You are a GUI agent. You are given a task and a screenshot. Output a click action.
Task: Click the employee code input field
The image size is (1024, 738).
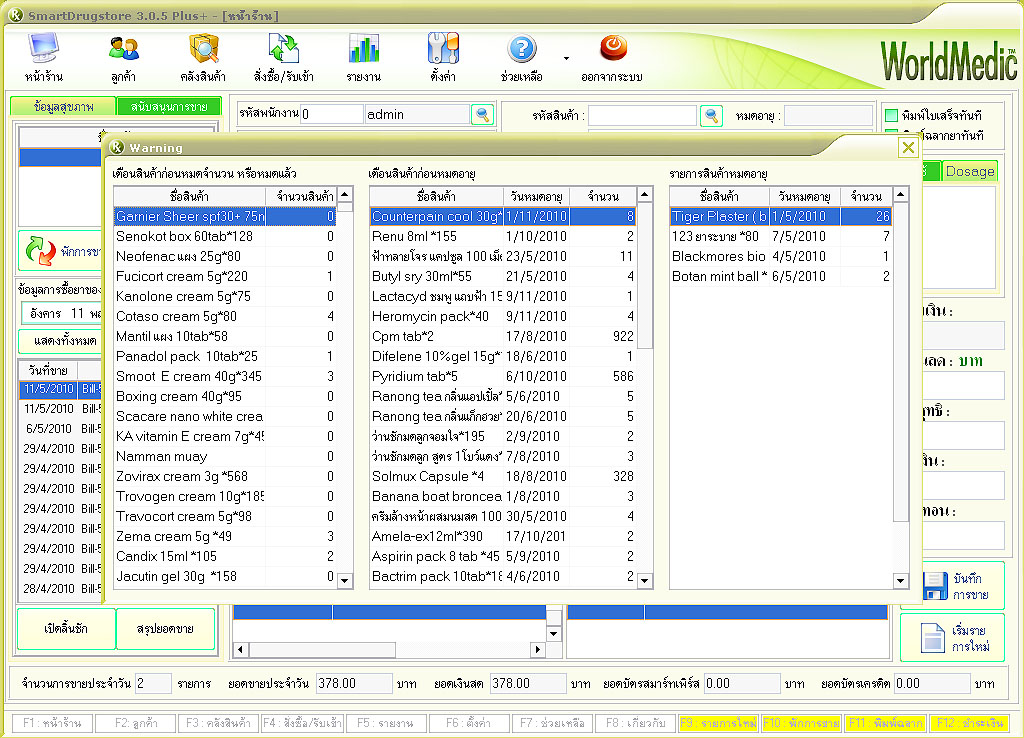tap(332, 114)
